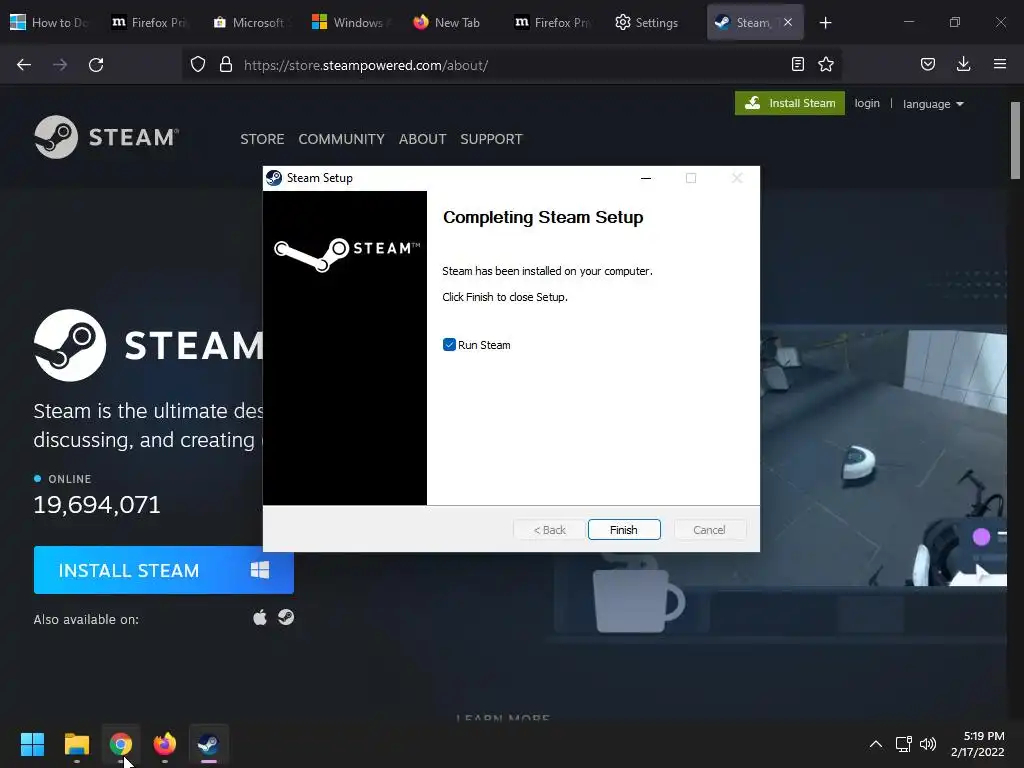
Task: Click the Steam taskbar icon
Action: (x=208, y=744)
